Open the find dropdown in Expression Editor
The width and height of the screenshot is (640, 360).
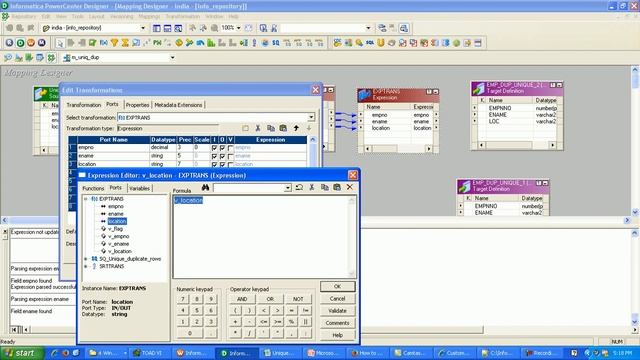288,188
